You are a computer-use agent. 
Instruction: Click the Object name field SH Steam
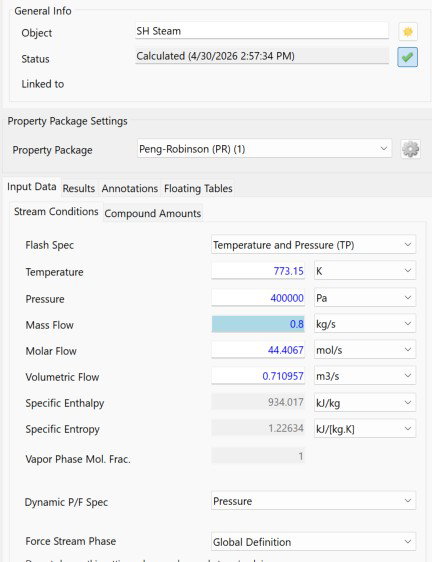coord(262,31)
